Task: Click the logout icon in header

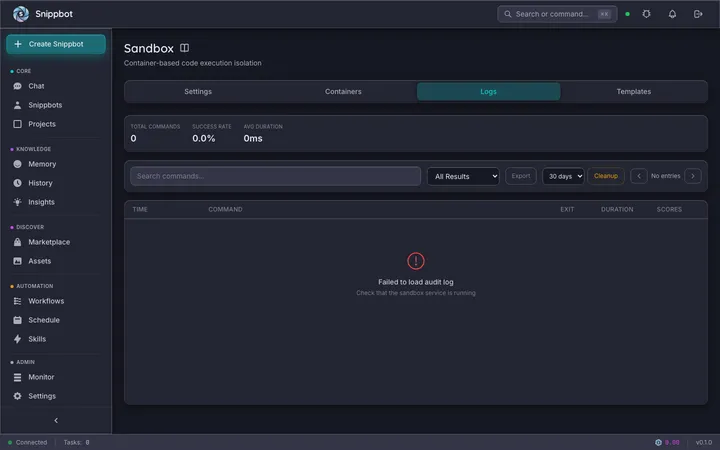Action: (x=698, y=14)
